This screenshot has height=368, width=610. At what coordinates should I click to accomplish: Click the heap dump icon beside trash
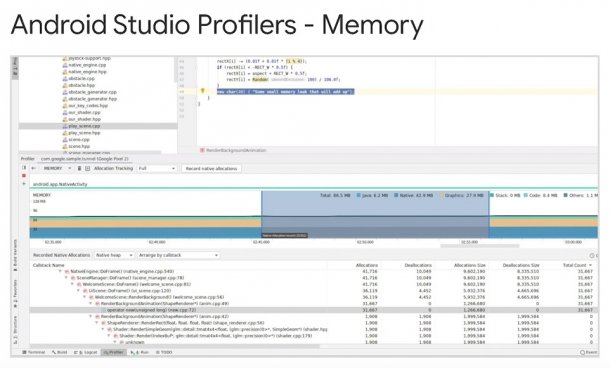point(87,168)
